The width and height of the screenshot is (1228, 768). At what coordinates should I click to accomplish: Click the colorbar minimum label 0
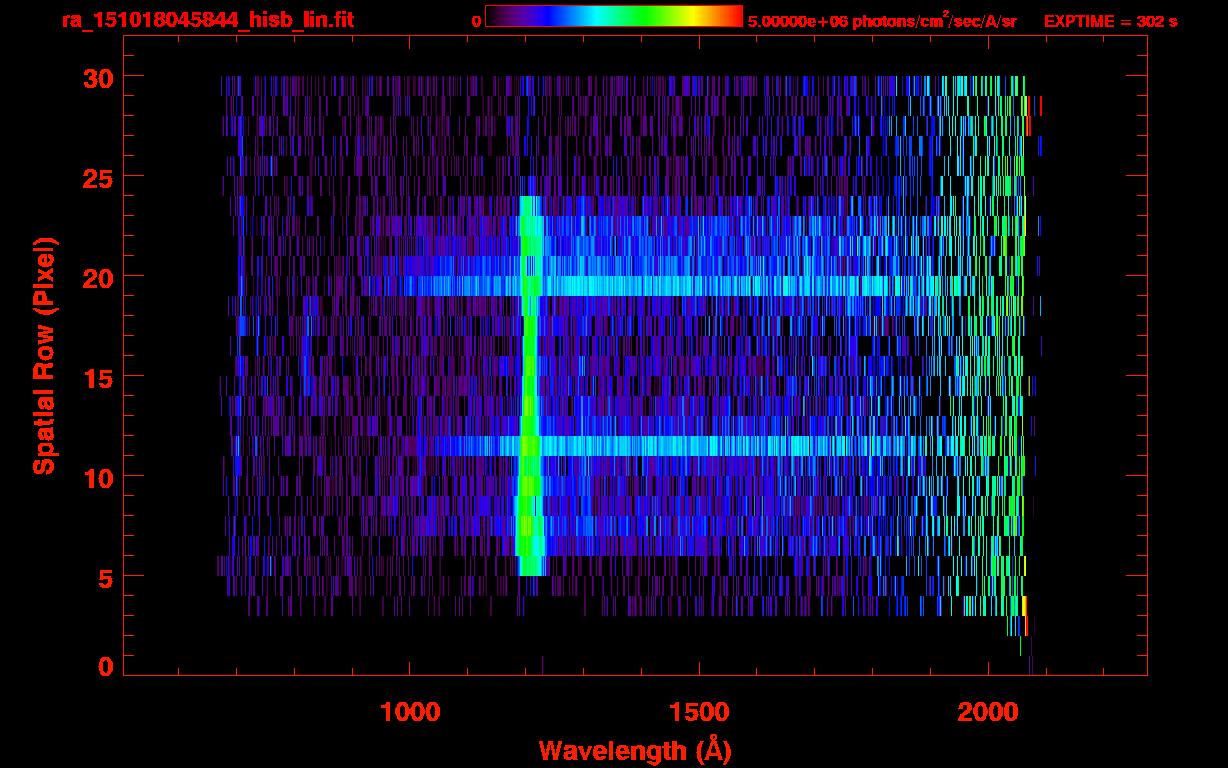click(477, 21)
